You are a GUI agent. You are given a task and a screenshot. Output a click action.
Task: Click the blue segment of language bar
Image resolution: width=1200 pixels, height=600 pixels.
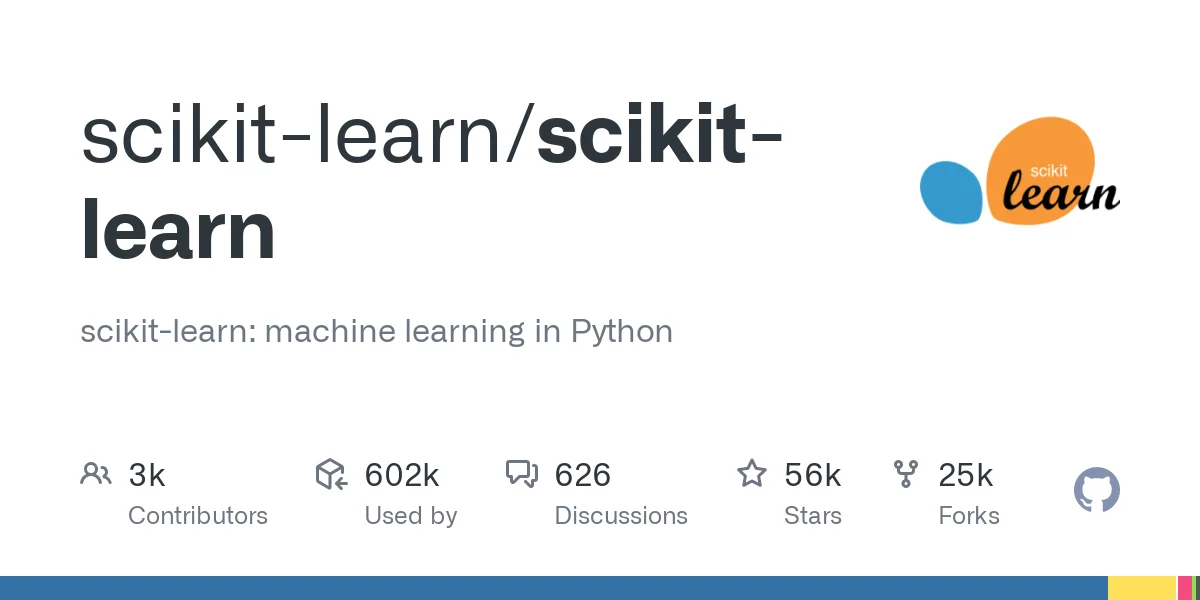point(550,588)
